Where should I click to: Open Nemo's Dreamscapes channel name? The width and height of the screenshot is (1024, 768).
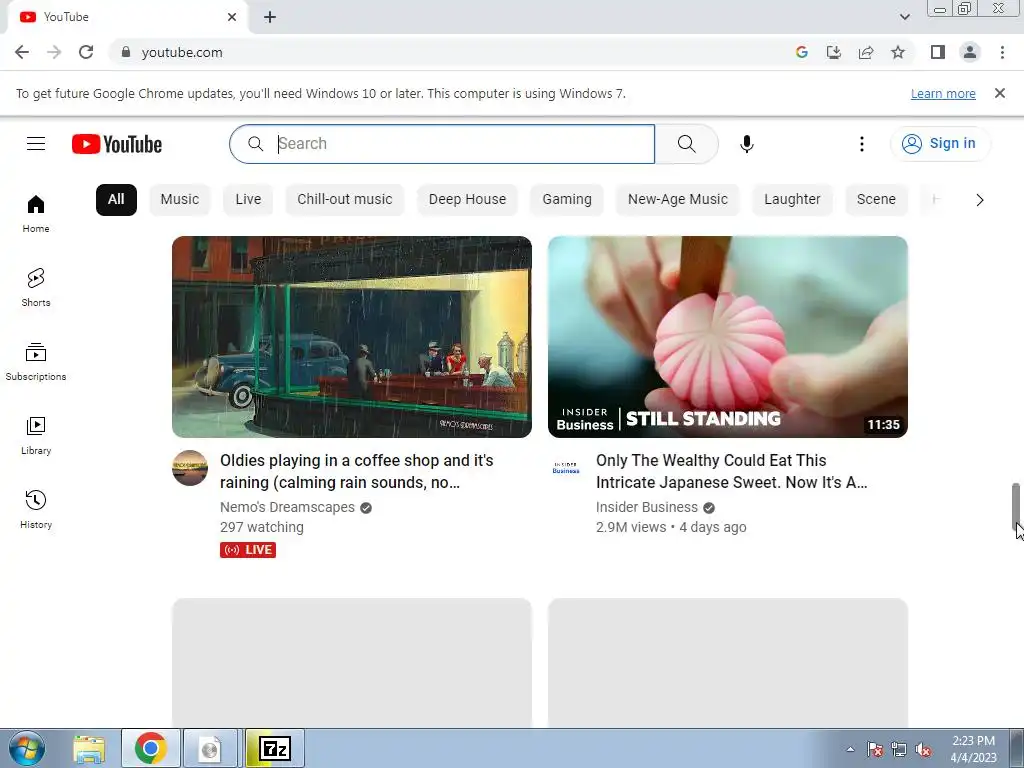[287, 507]
